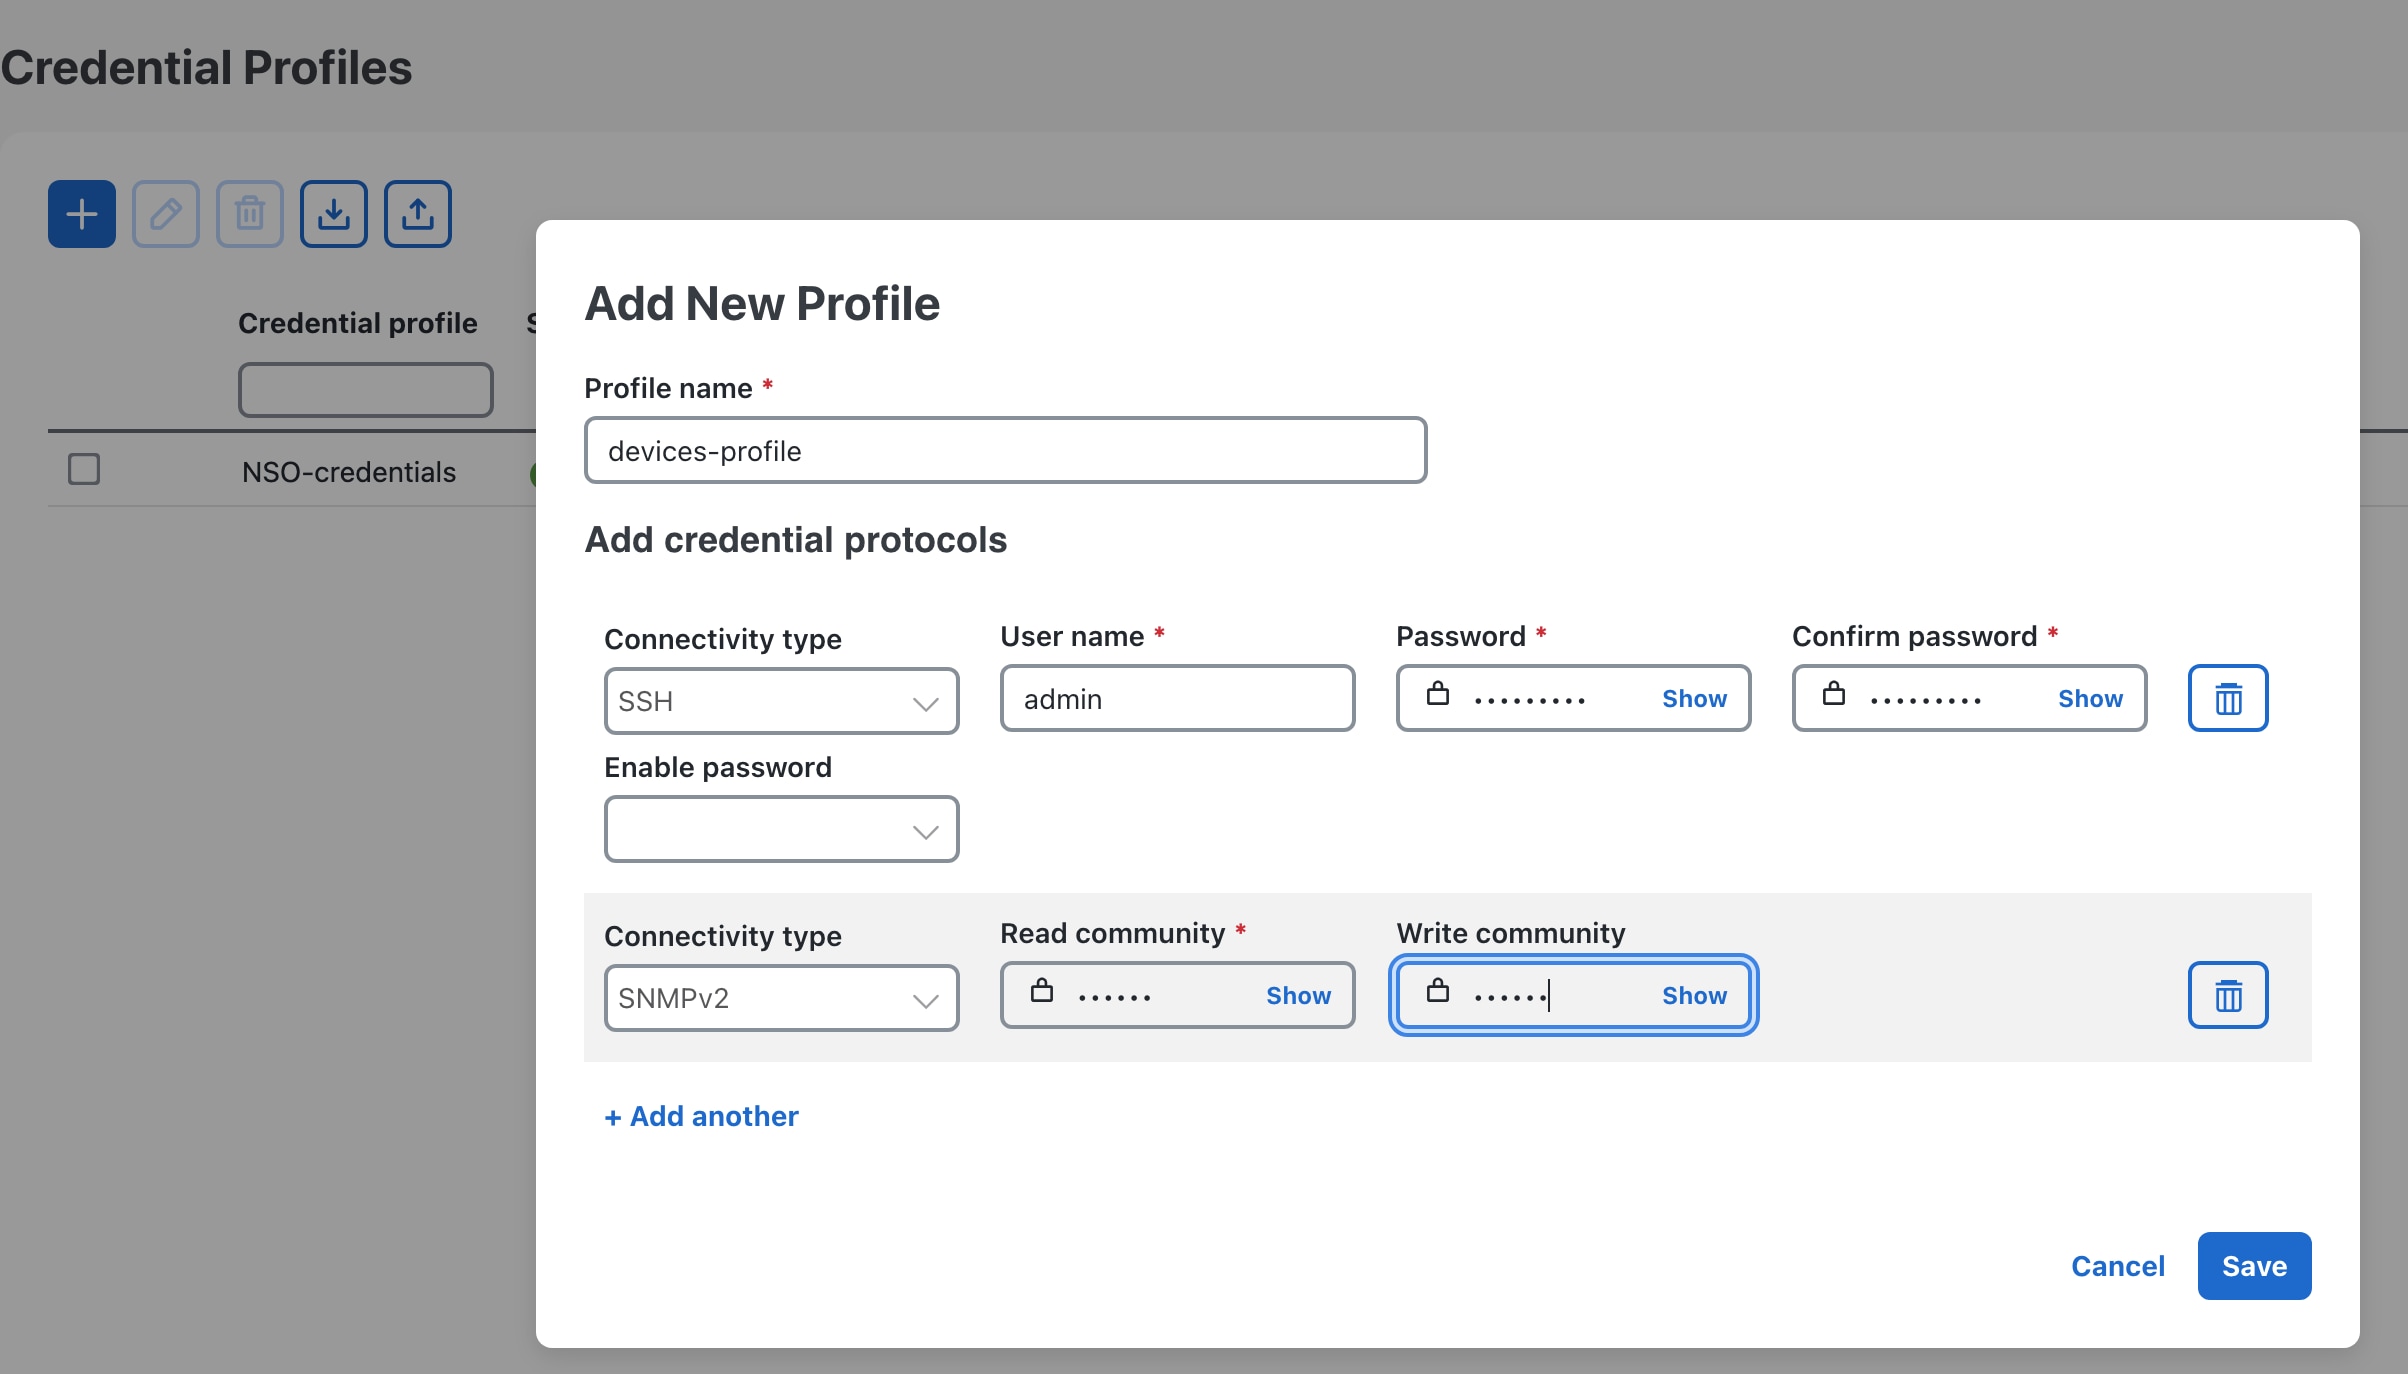
Task: Show the Read community value
Action: click(1298, 996)
